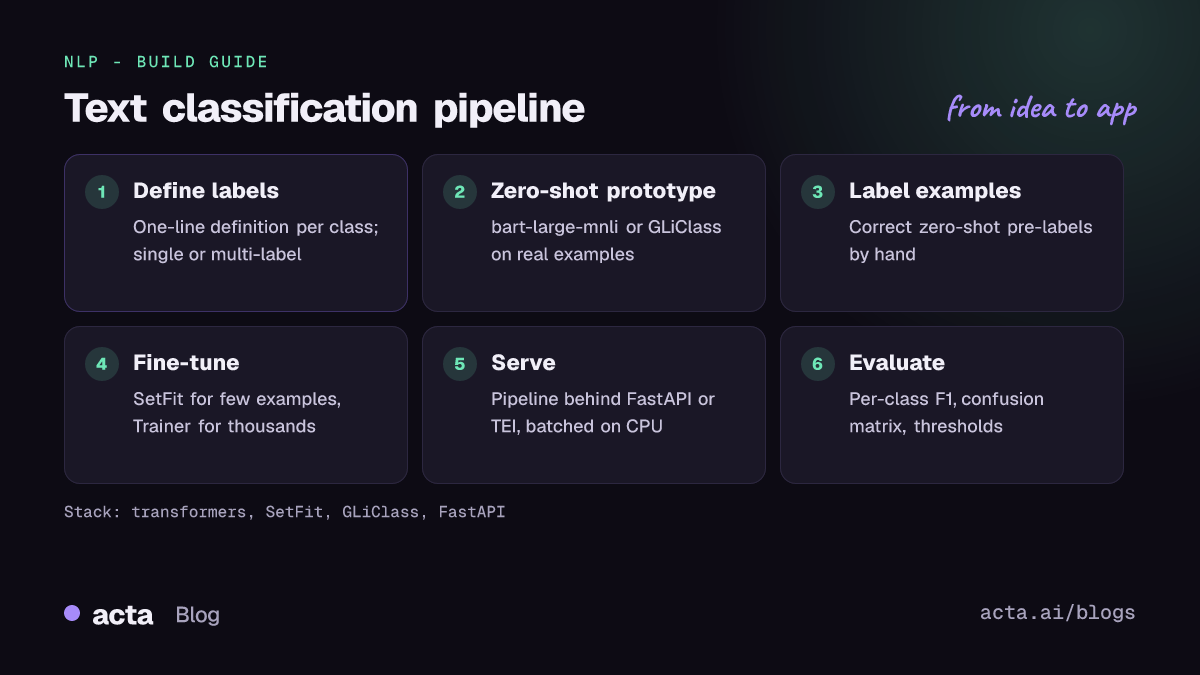Click the "Text classification pipeline" title

[x=325, y=108]
